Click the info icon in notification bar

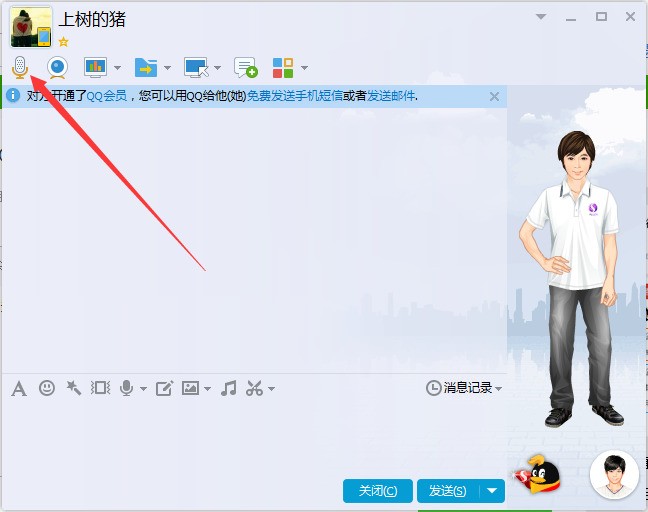(13, 95)
